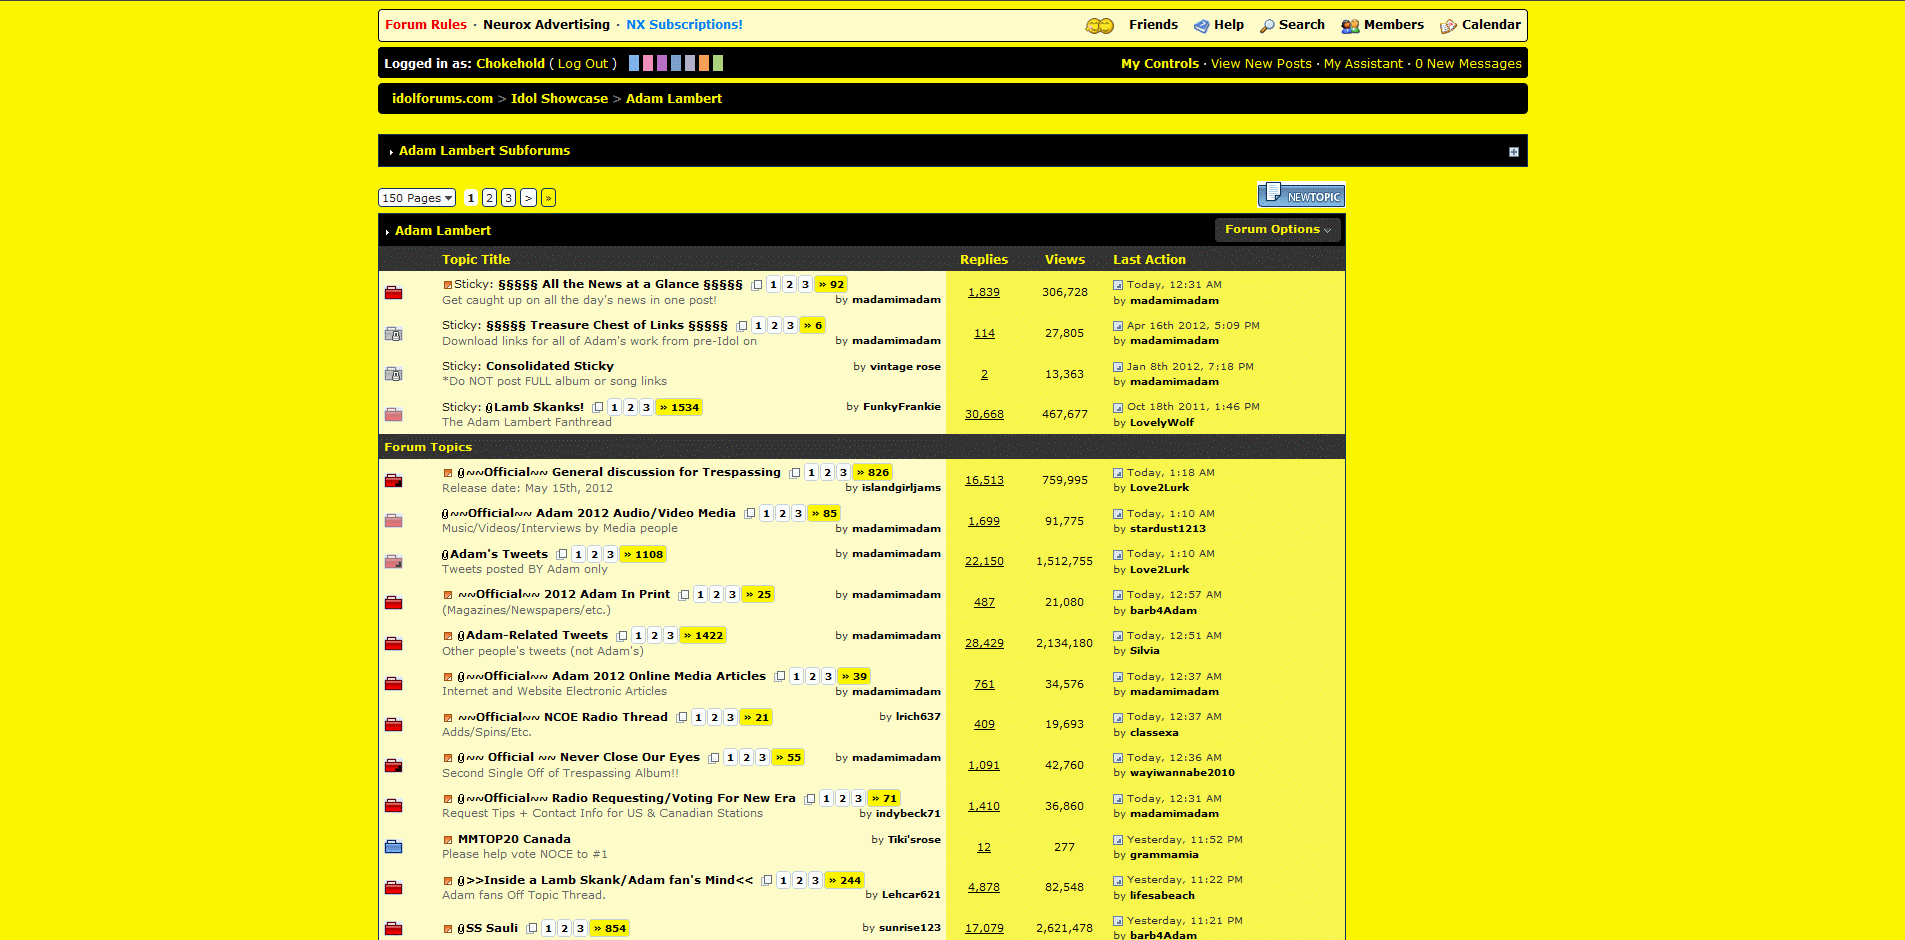Jump to last page 1534 of Lamb Skanks!

pyautogui.click(x=679, y=408)
